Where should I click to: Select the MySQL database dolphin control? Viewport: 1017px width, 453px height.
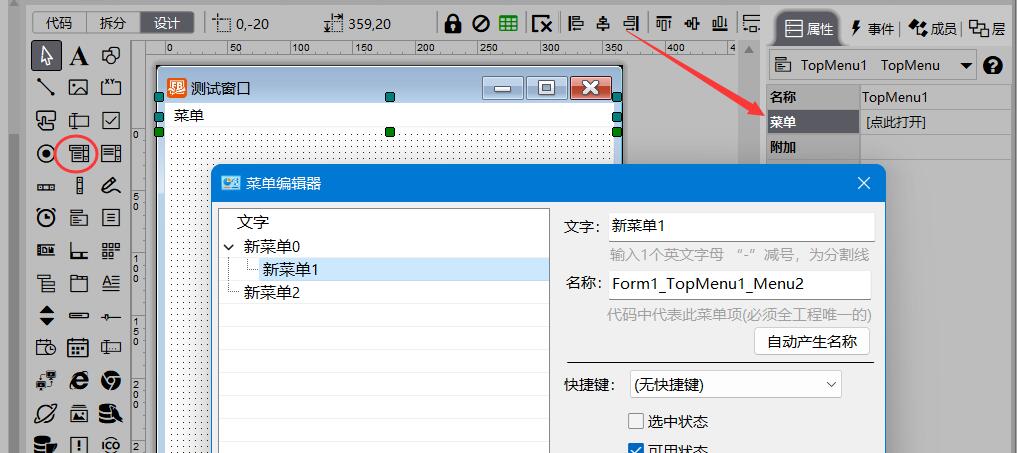pyautogui.click(x=111, y=413)
